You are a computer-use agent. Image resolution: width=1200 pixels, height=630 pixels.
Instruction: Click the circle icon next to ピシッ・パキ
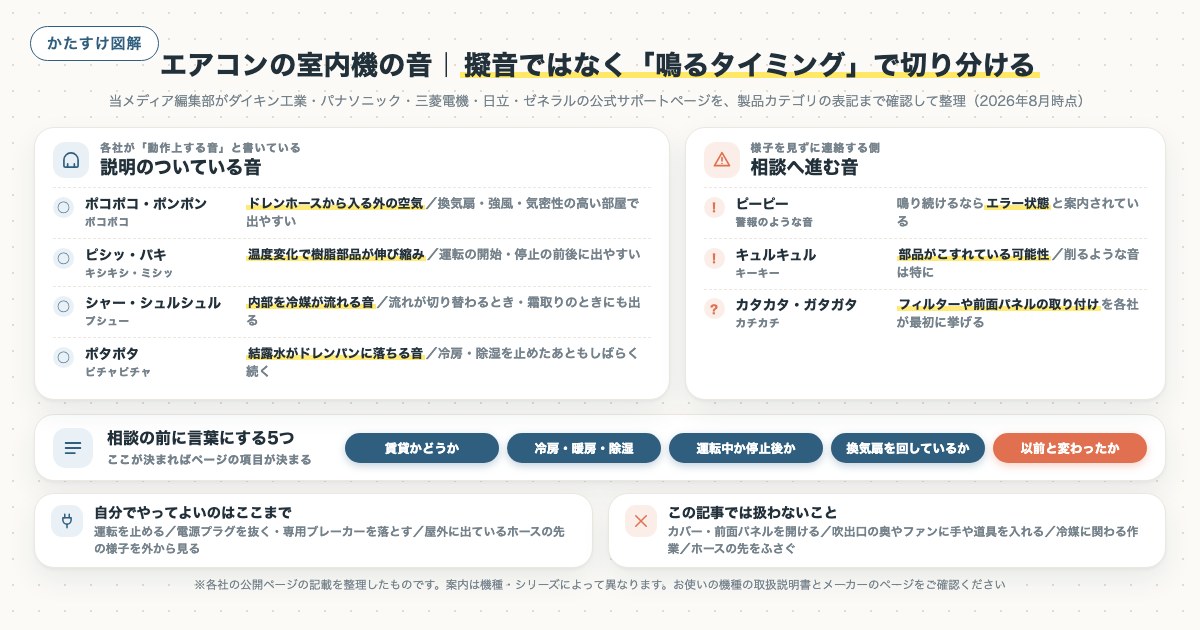pos(64,258)
